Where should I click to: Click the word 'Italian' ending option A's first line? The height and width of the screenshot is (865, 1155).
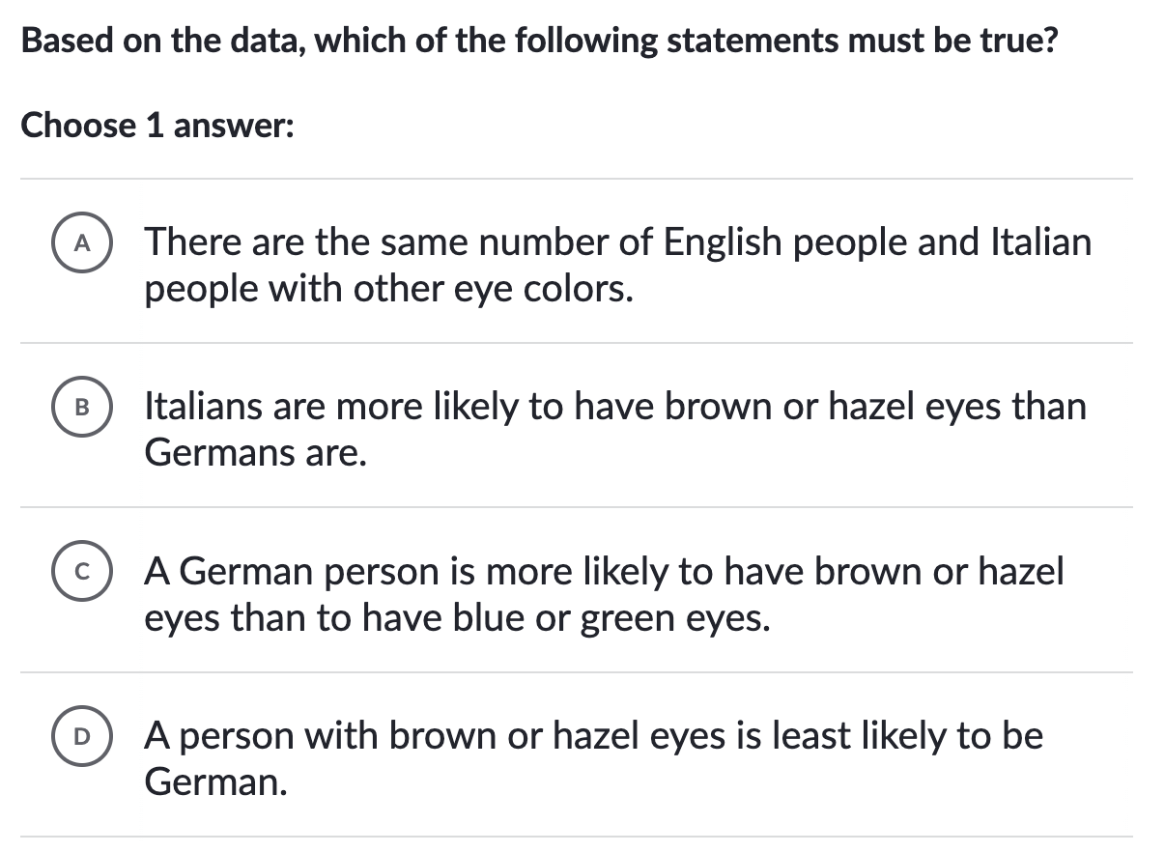1042,242
